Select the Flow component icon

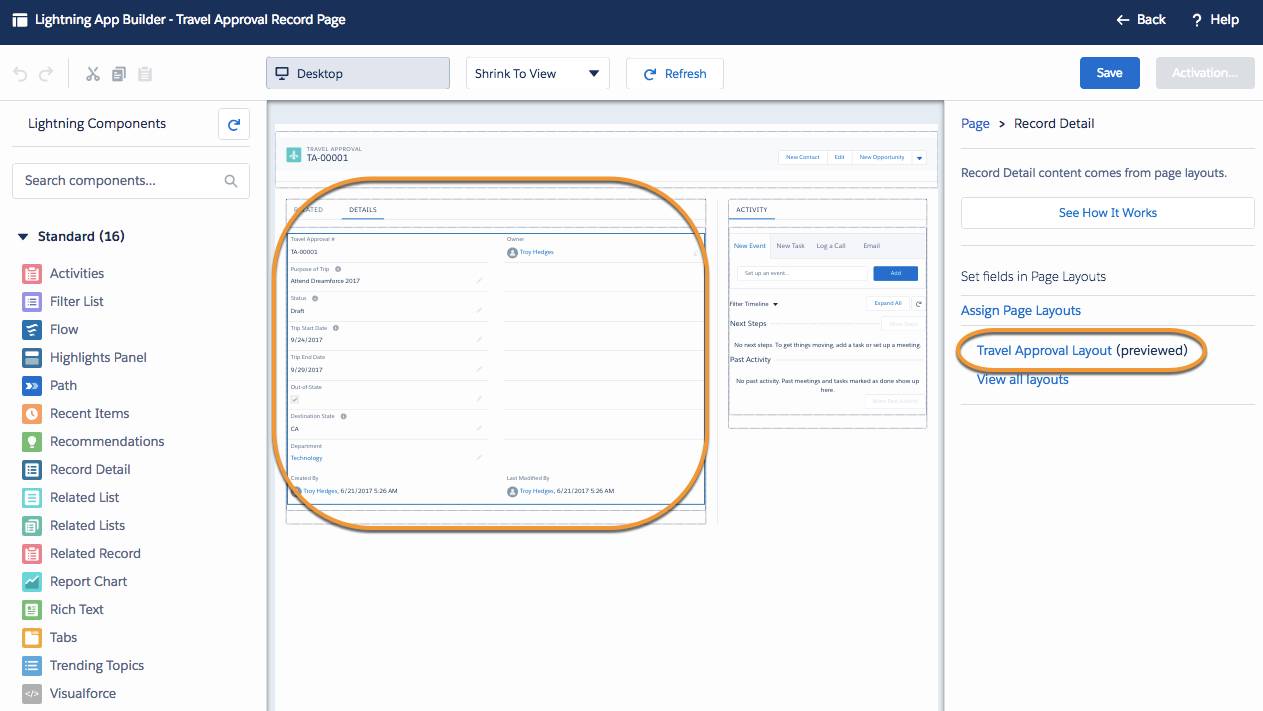click(32, 329)
